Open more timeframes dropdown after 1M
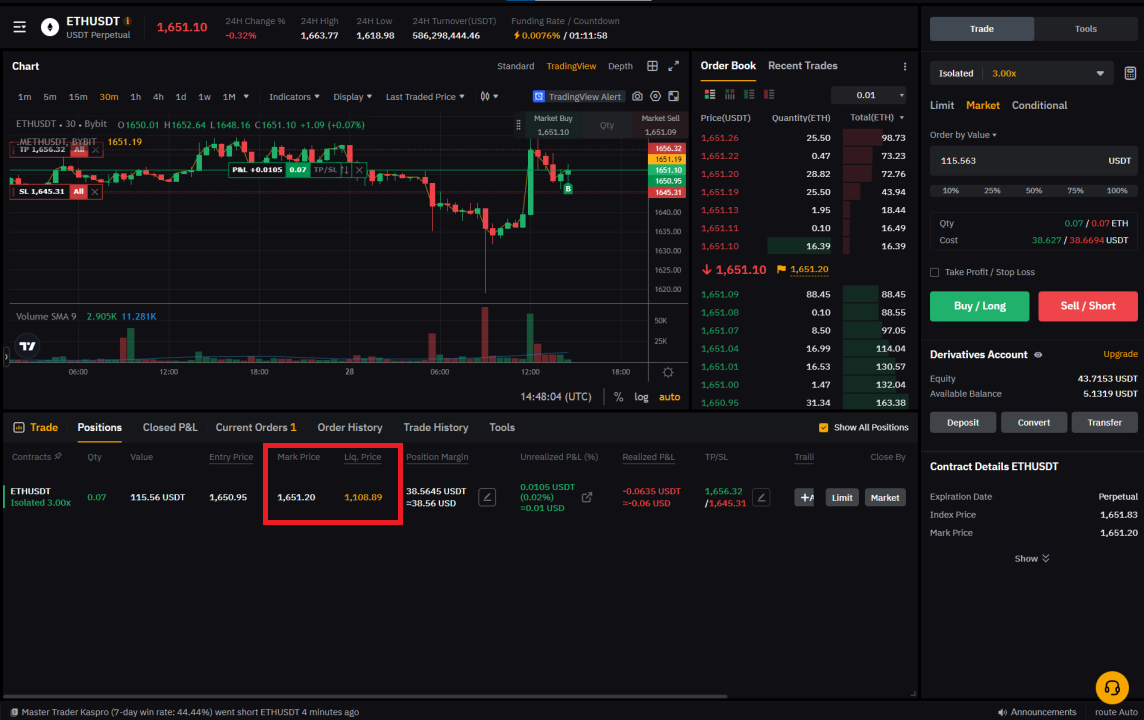The image size is (1144, 720). click(246, 96)
